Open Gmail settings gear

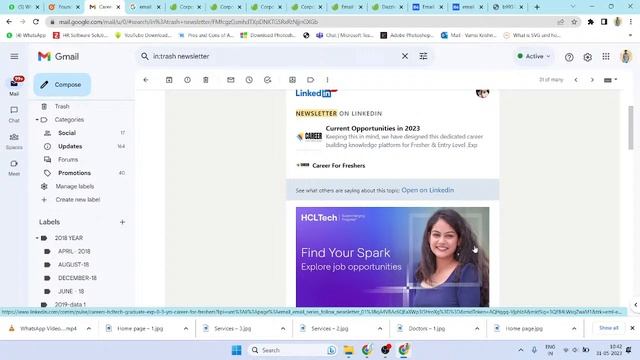[x=587, y=57]
